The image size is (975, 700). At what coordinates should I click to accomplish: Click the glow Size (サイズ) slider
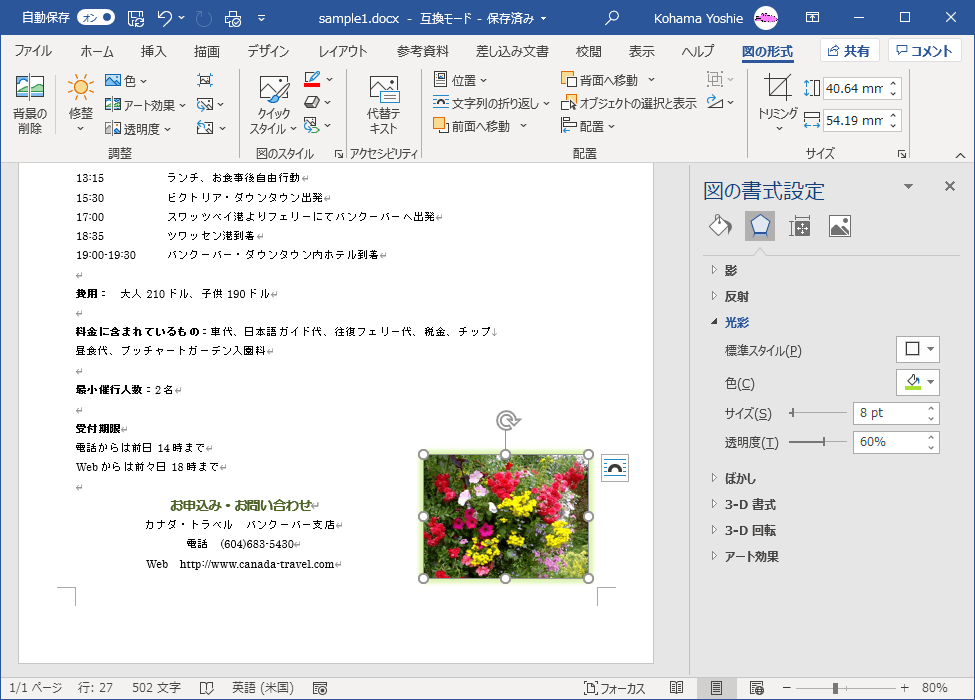pyautogui.click(x=818, y=412)
